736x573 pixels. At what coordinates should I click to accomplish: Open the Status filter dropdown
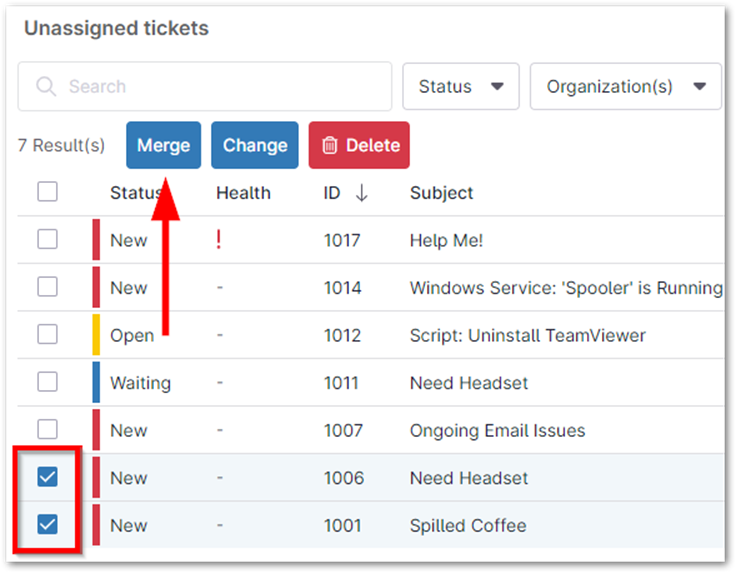click(460, 87)
